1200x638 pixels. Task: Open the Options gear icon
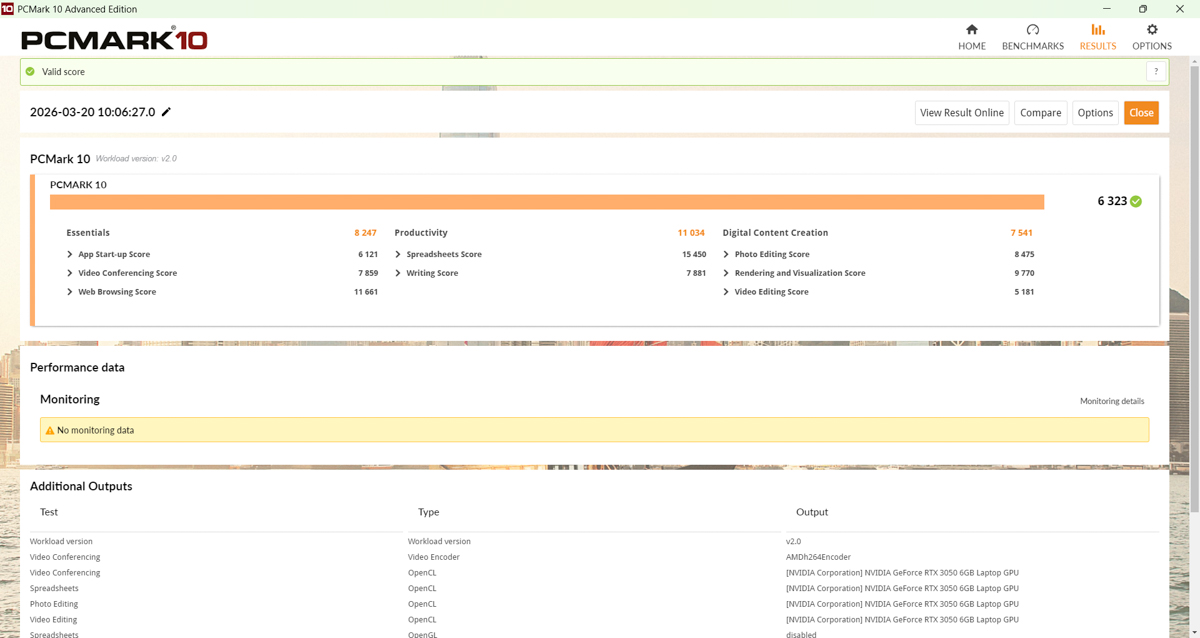pos(1151,30)
